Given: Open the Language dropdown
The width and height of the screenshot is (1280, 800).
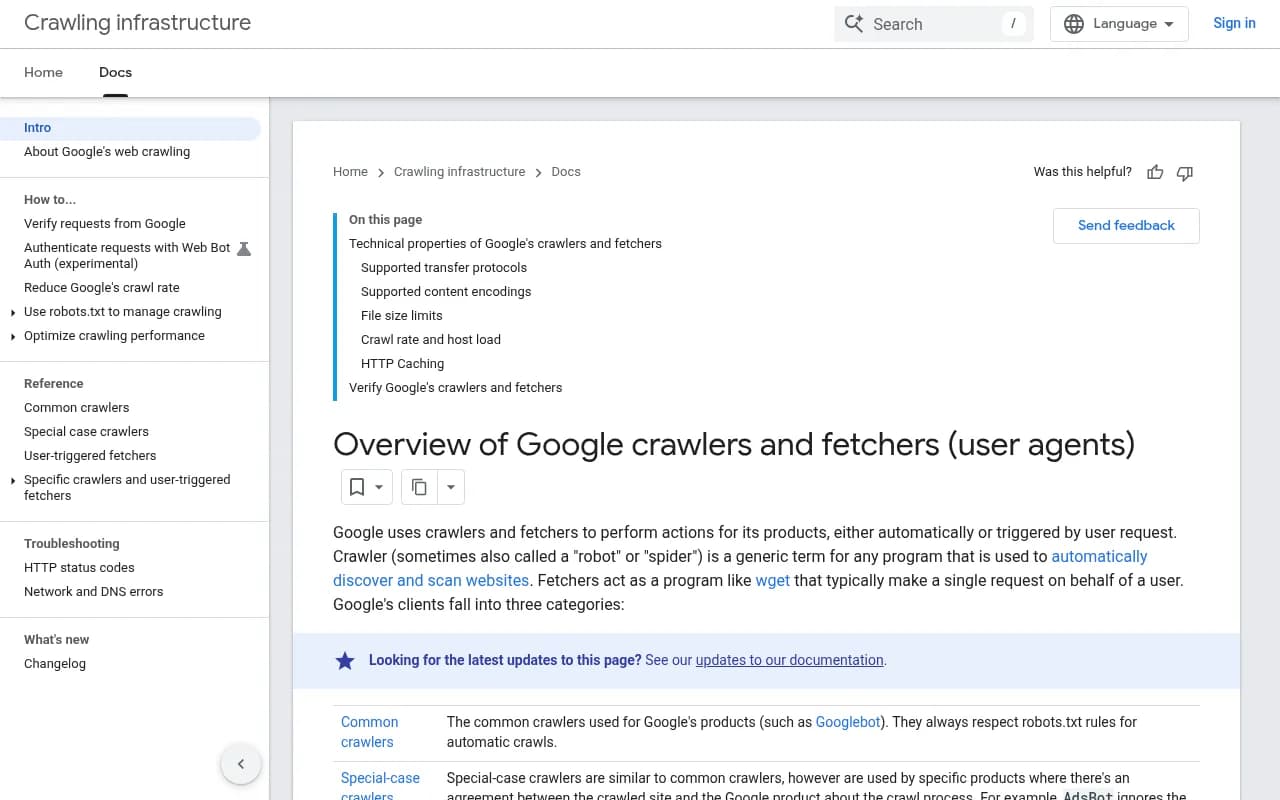Looking at the screenshot, I should click(x=1119, y=24).
